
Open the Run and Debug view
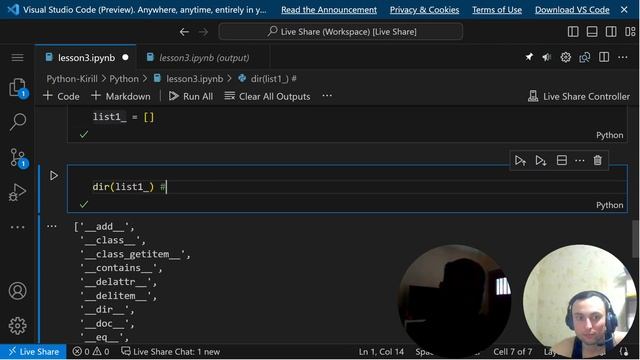point(17,192)
